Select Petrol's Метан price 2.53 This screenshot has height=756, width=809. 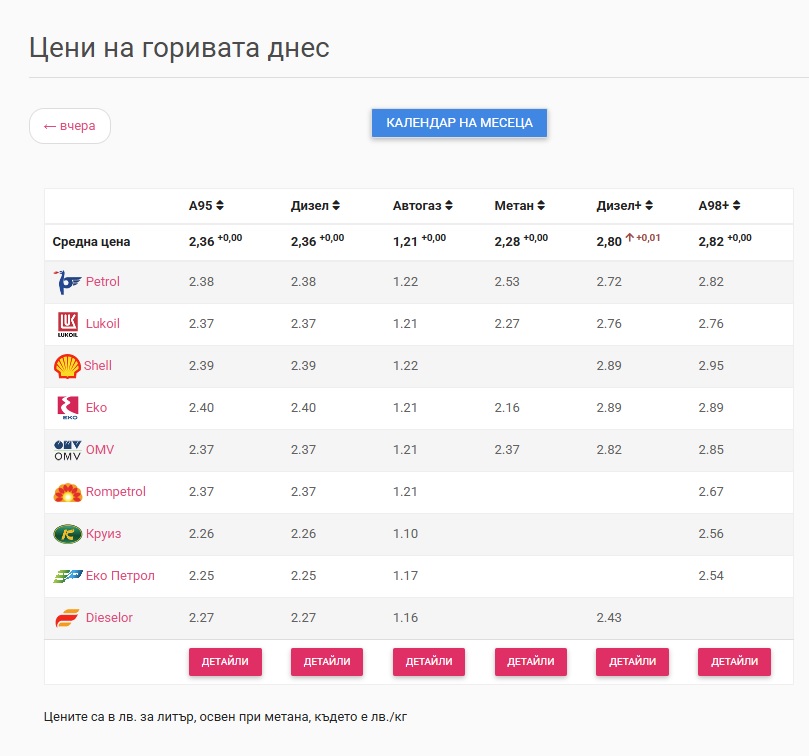[x=507, y=282]
